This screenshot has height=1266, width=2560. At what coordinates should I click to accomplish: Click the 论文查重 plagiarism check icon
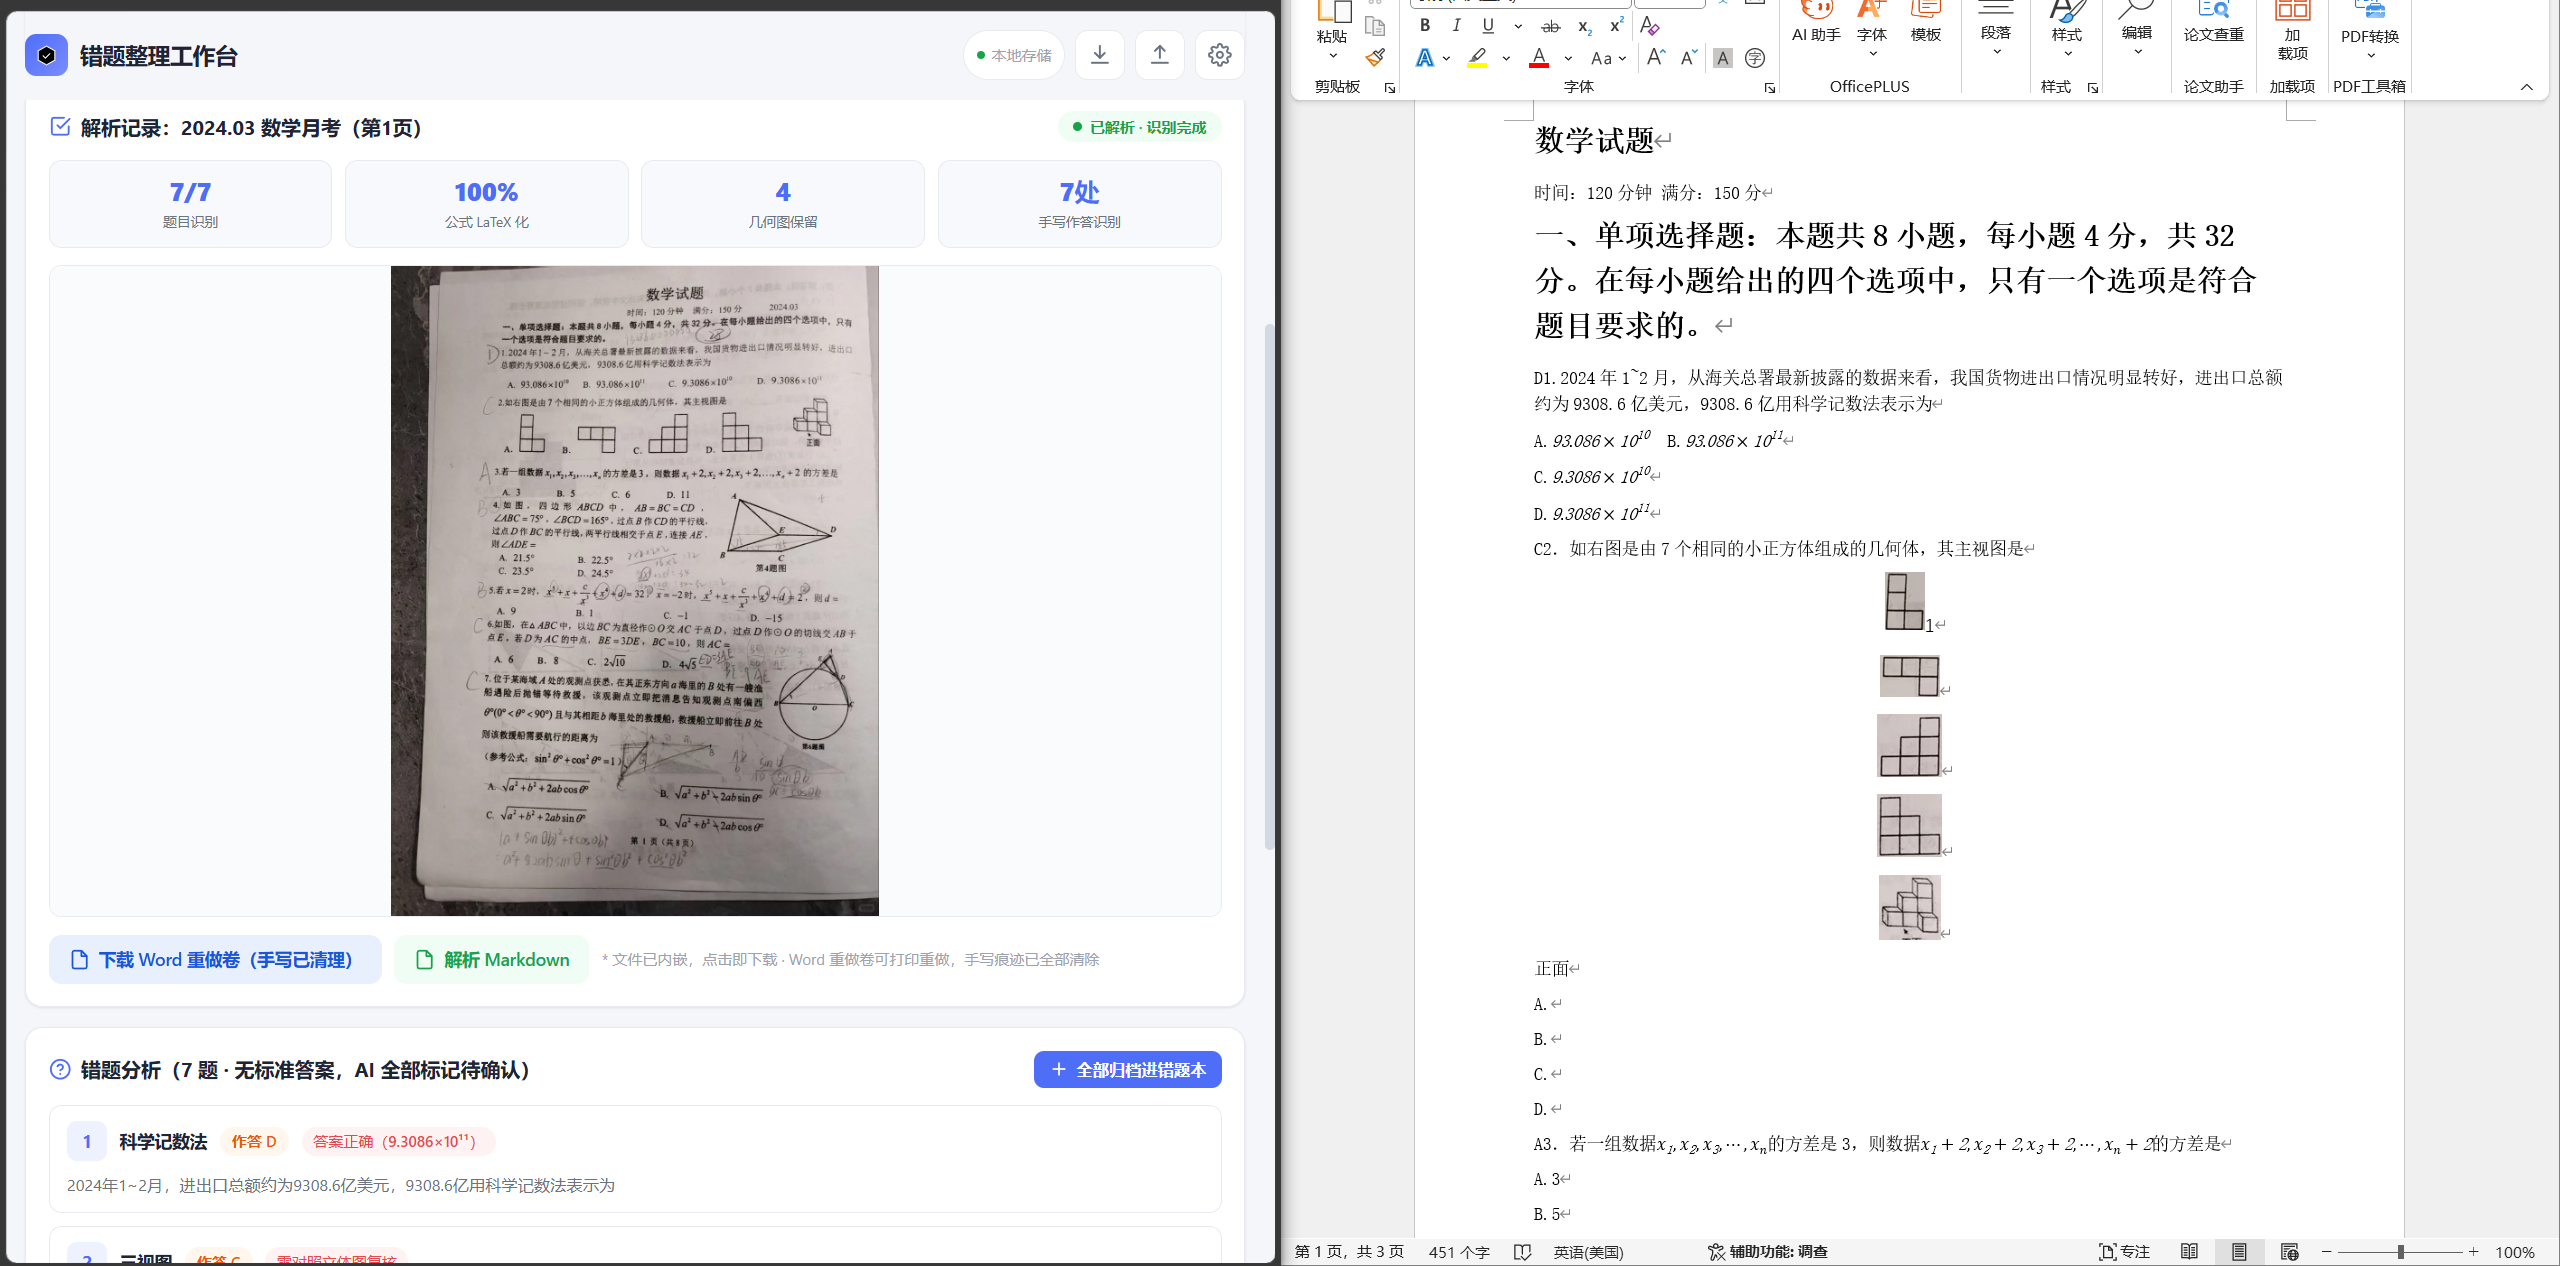[x=2214, y=22]
